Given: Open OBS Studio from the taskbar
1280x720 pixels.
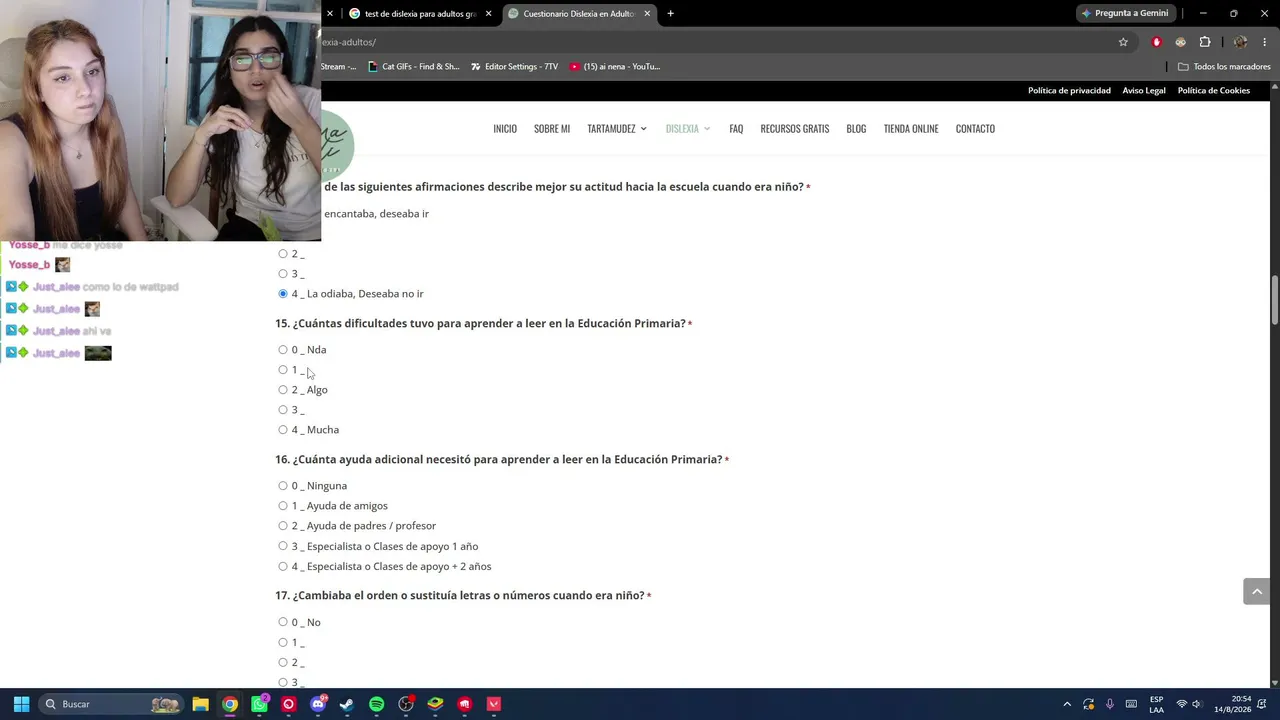Looking at the screenshot, I should (x=406, y=704).
